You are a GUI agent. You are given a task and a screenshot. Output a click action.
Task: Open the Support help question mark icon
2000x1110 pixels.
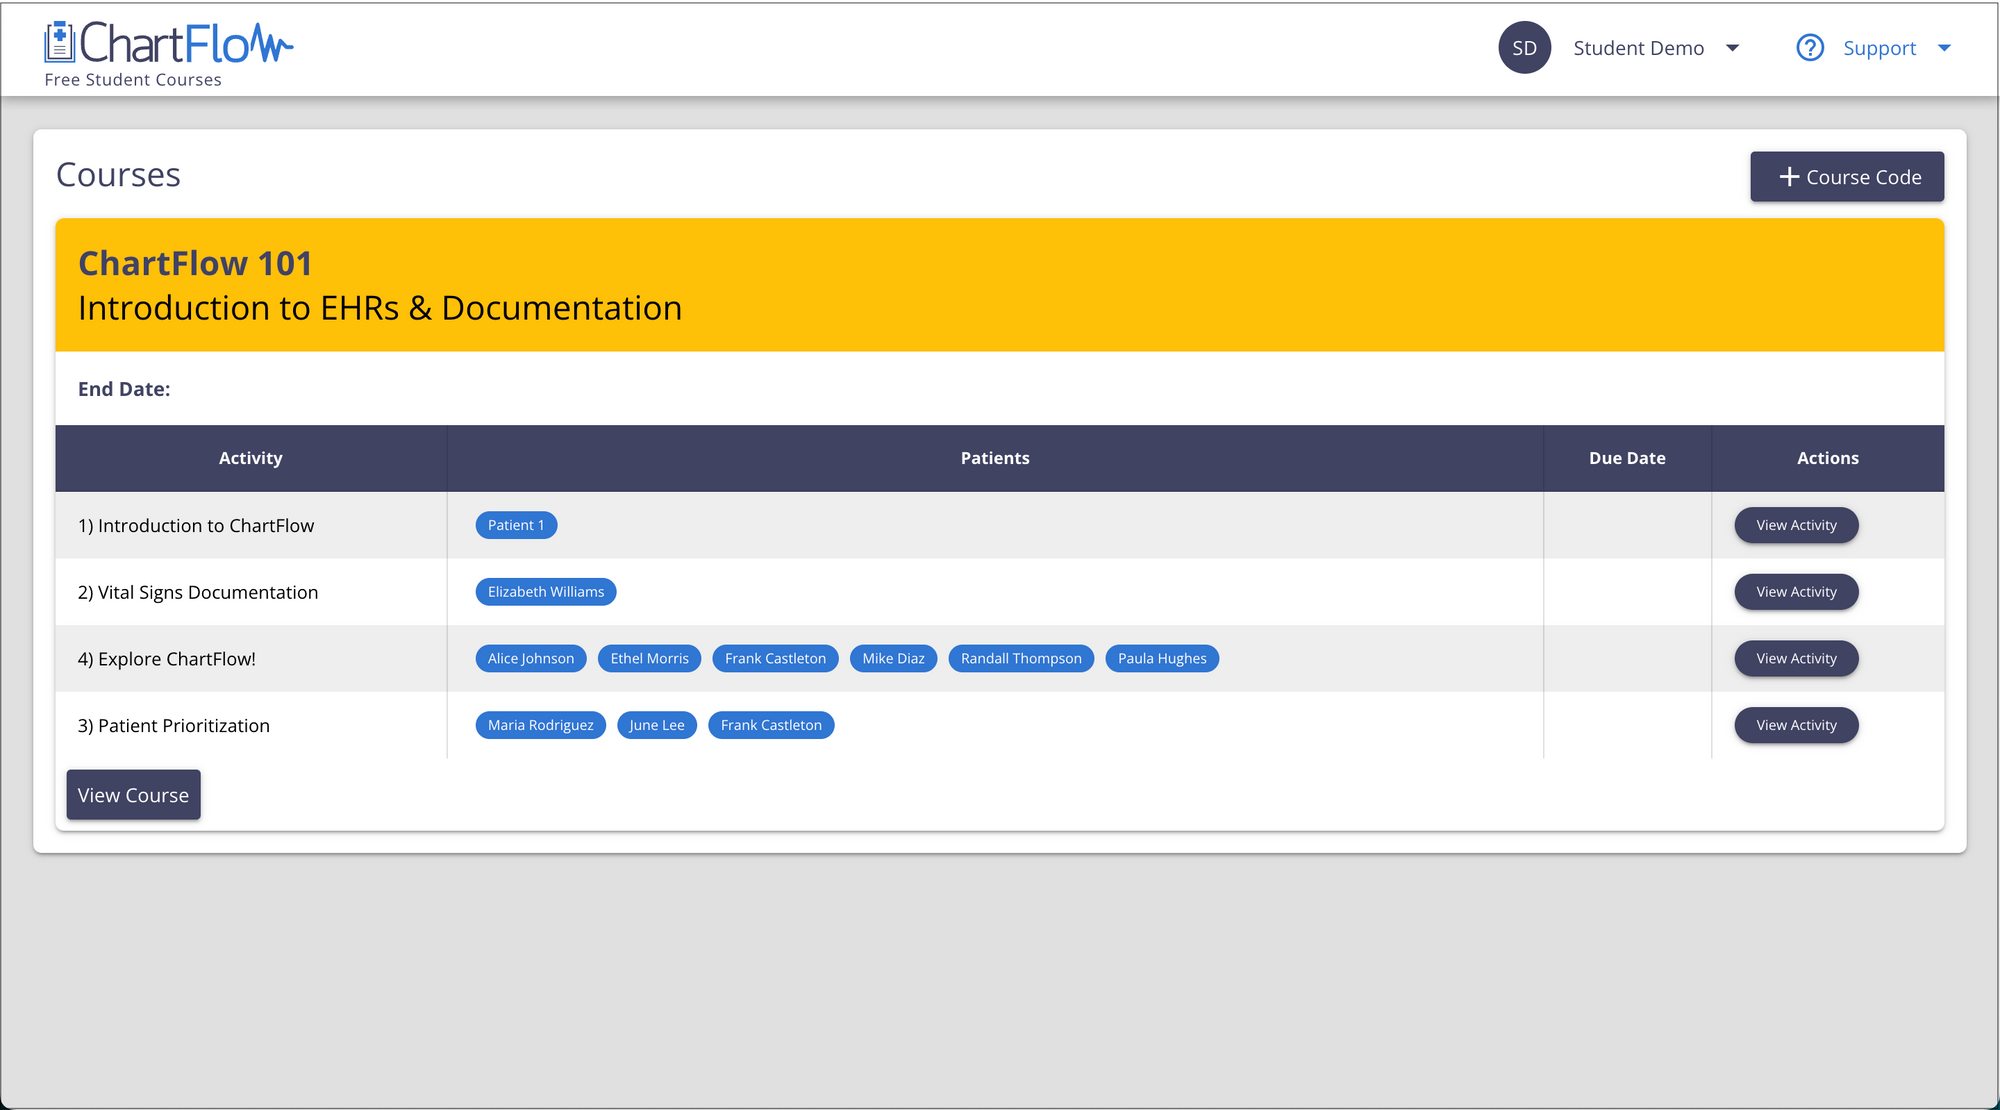click(x=1810, y=47)
